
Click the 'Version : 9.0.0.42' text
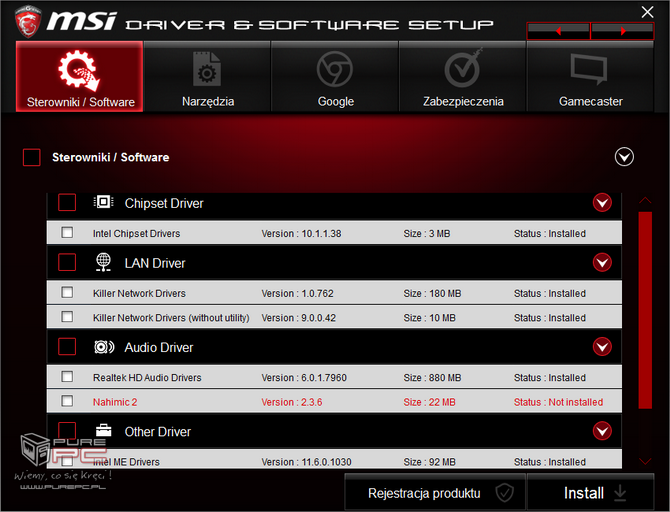click(298, 318)
